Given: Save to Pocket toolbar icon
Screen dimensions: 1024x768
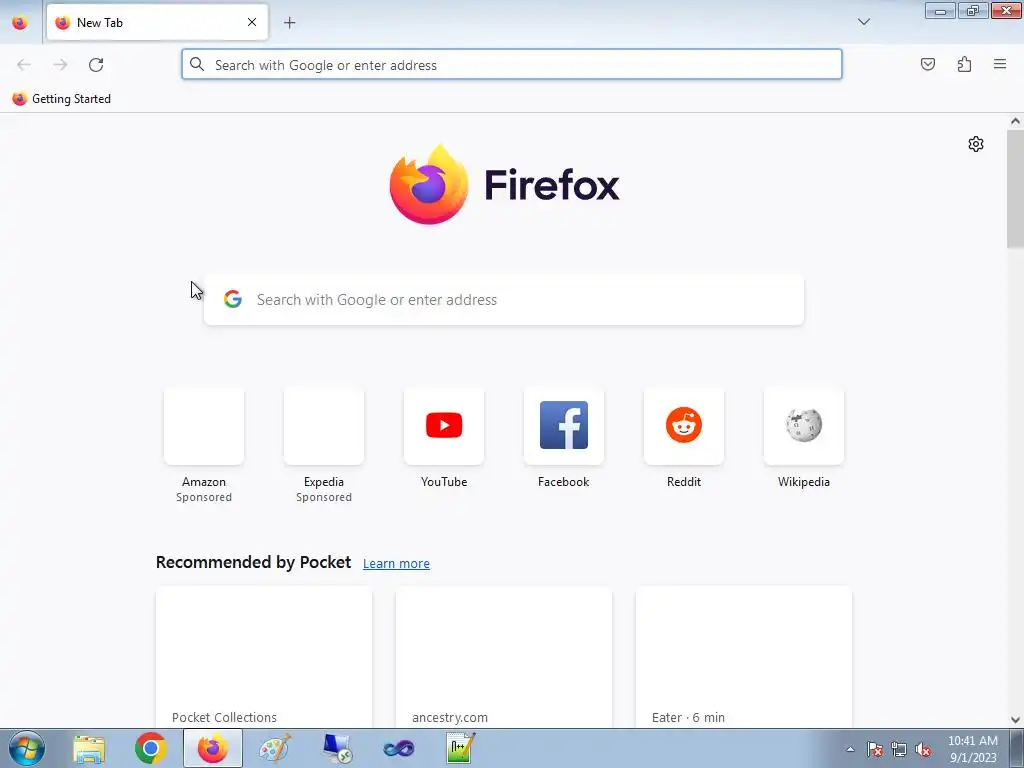Looking at the screenshot, I should click(x=927, y=64).
